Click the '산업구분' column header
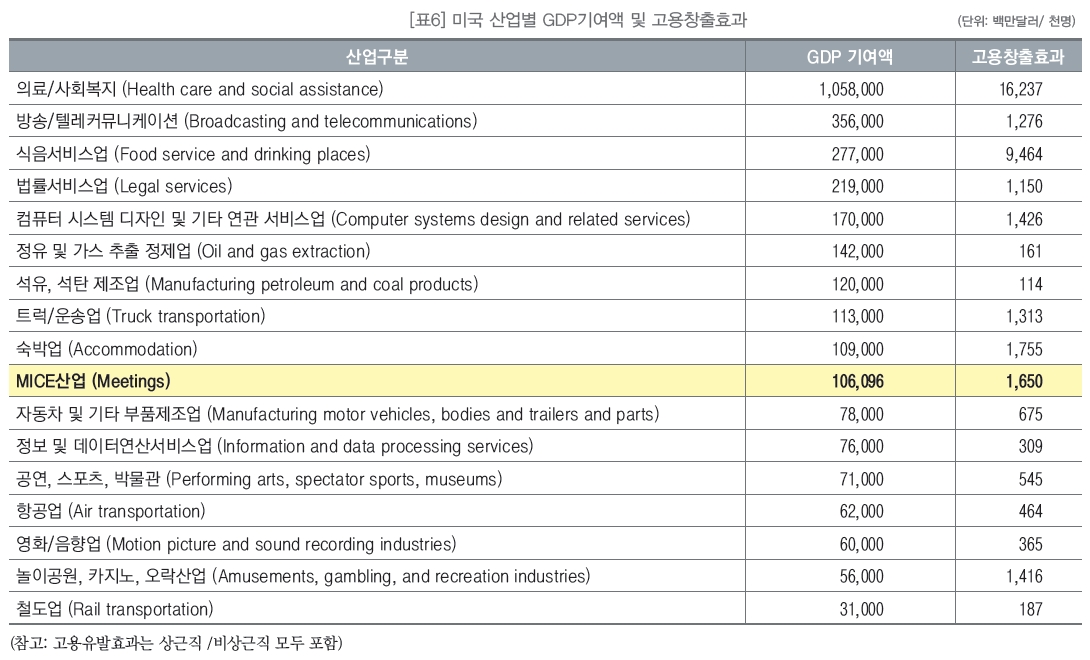The height and width of the screenshot is (660, 1090). pos(377,57)
